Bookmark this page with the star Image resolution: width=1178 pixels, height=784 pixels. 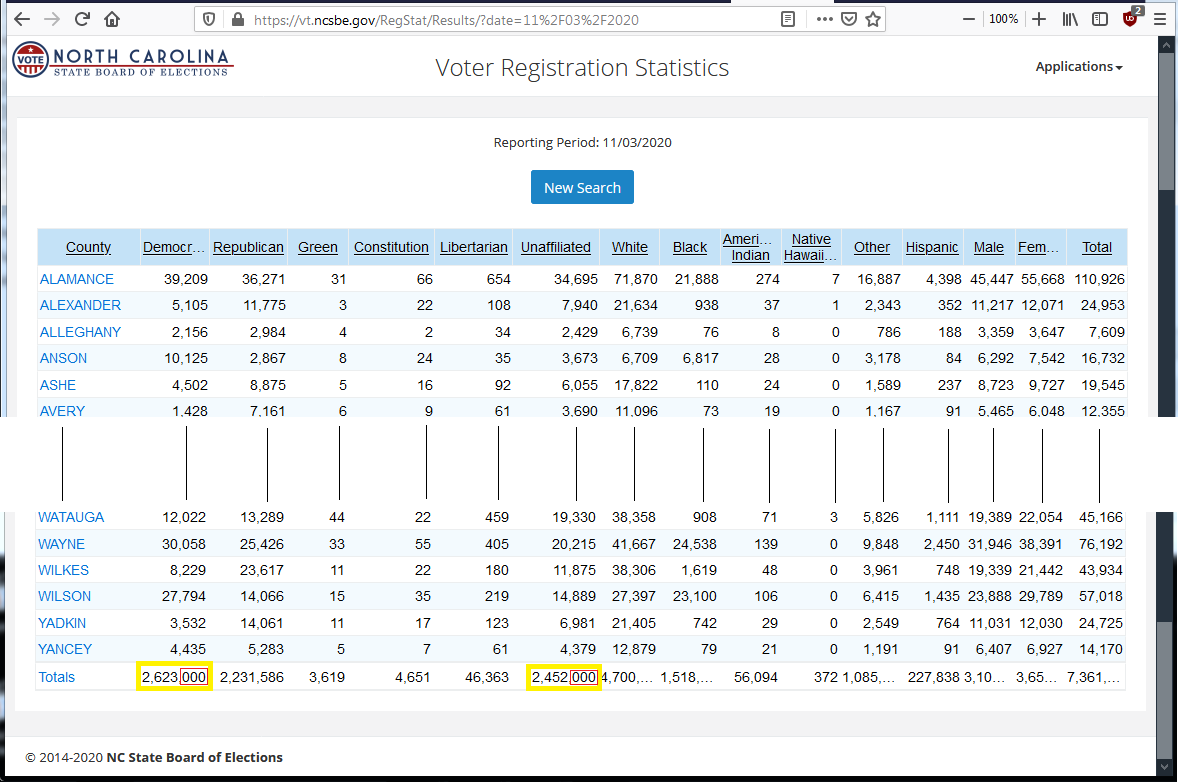tap(872, 20)
